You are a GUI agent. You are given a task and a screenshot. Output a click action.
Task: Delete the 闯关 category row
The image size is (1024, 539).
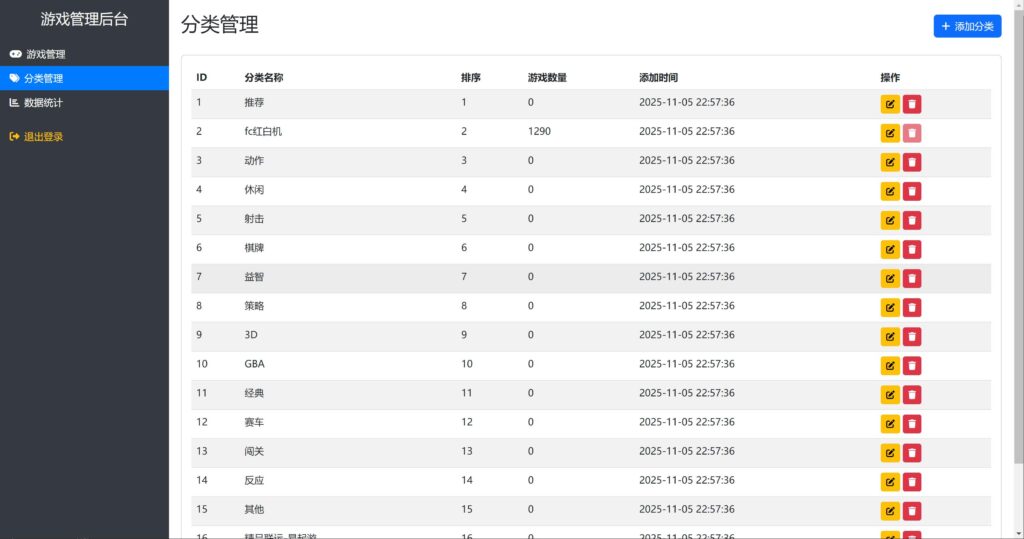coord(912,453)
